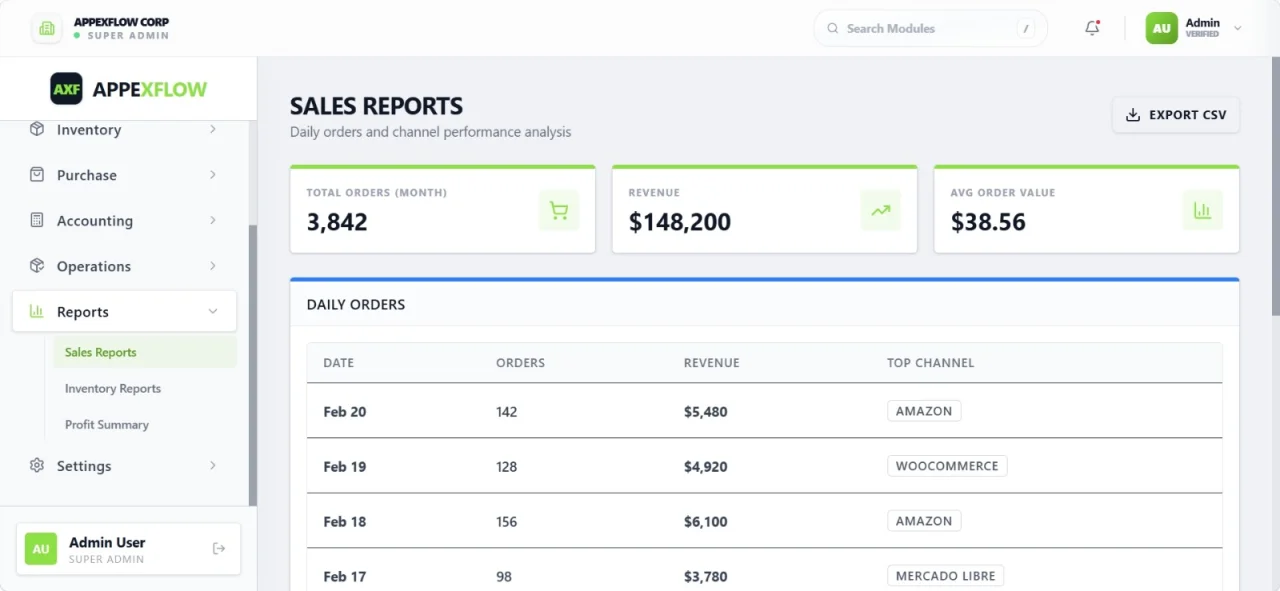This screenshot has width=1280, height=591.
Task: Expand the Operations menu chevron
Action: (x=213, y=266)
